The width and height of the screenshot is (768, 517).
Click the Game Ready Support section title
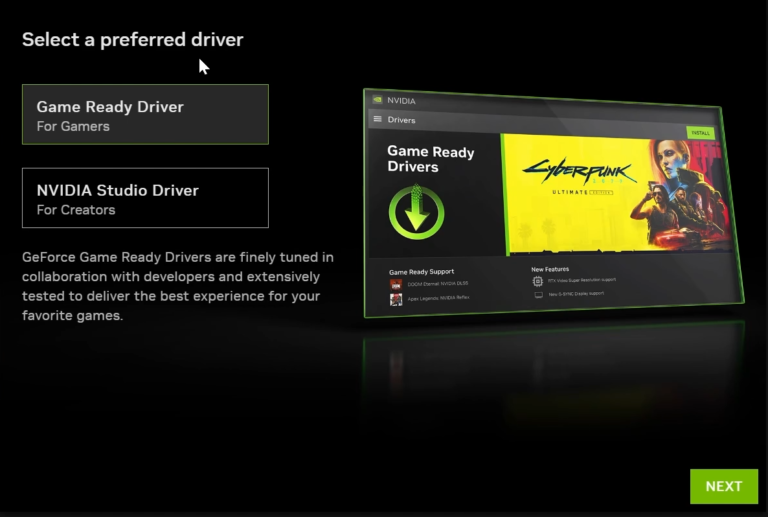[420, 271]
